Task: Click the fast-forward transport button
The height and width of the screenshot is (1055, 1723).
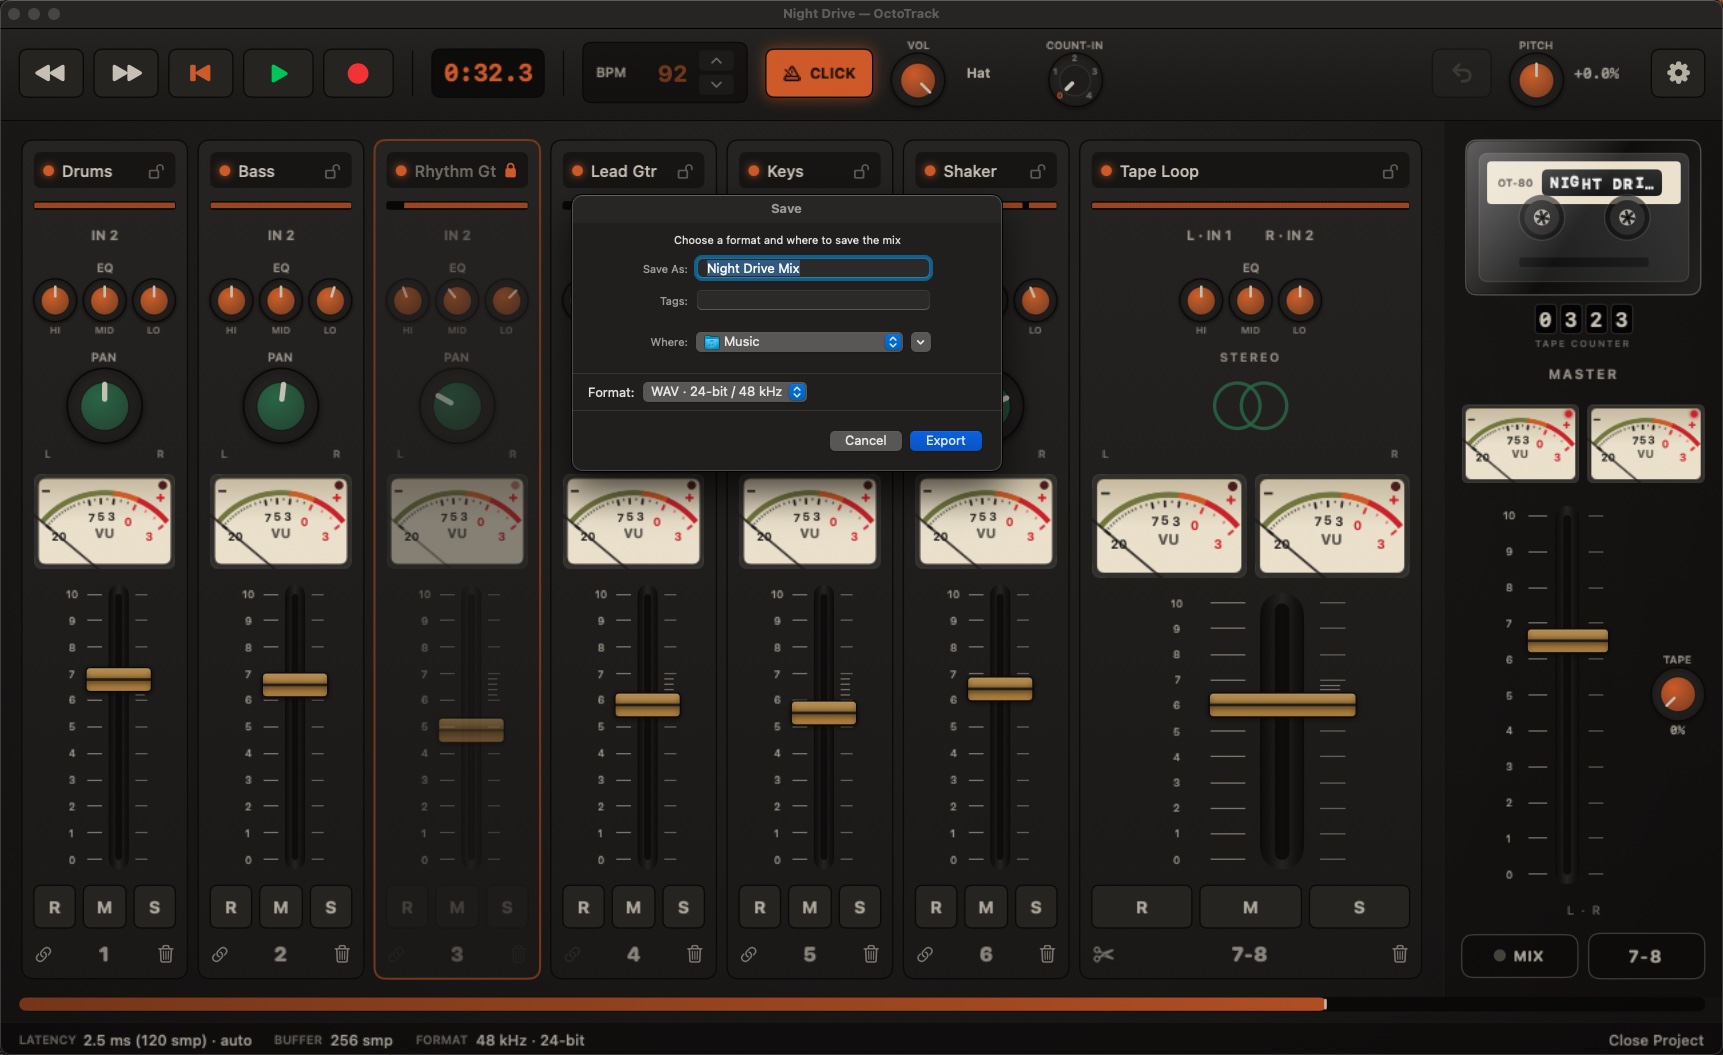Action: [126, 73]
